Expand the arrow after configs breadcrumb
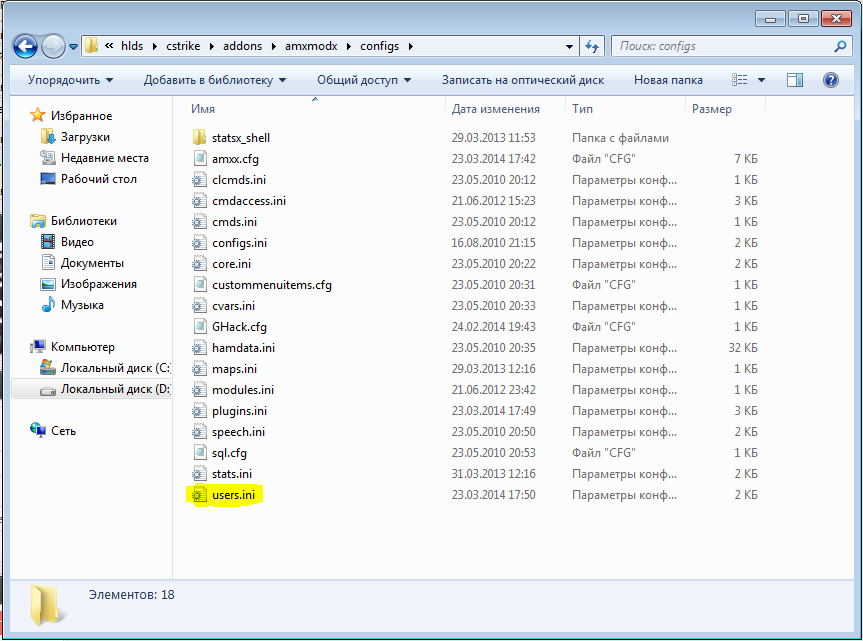The height and width of the screenshot is (641, 863). click(x=411, y=47)
